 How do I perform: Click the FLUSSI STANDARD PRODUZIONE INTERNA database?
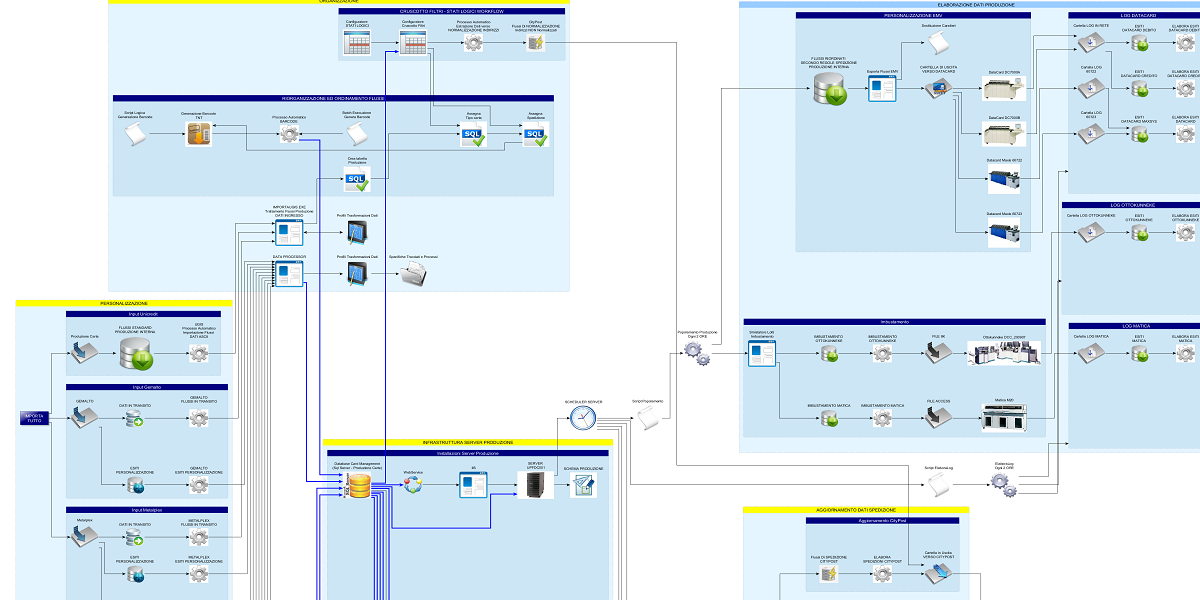click(135, 354)
